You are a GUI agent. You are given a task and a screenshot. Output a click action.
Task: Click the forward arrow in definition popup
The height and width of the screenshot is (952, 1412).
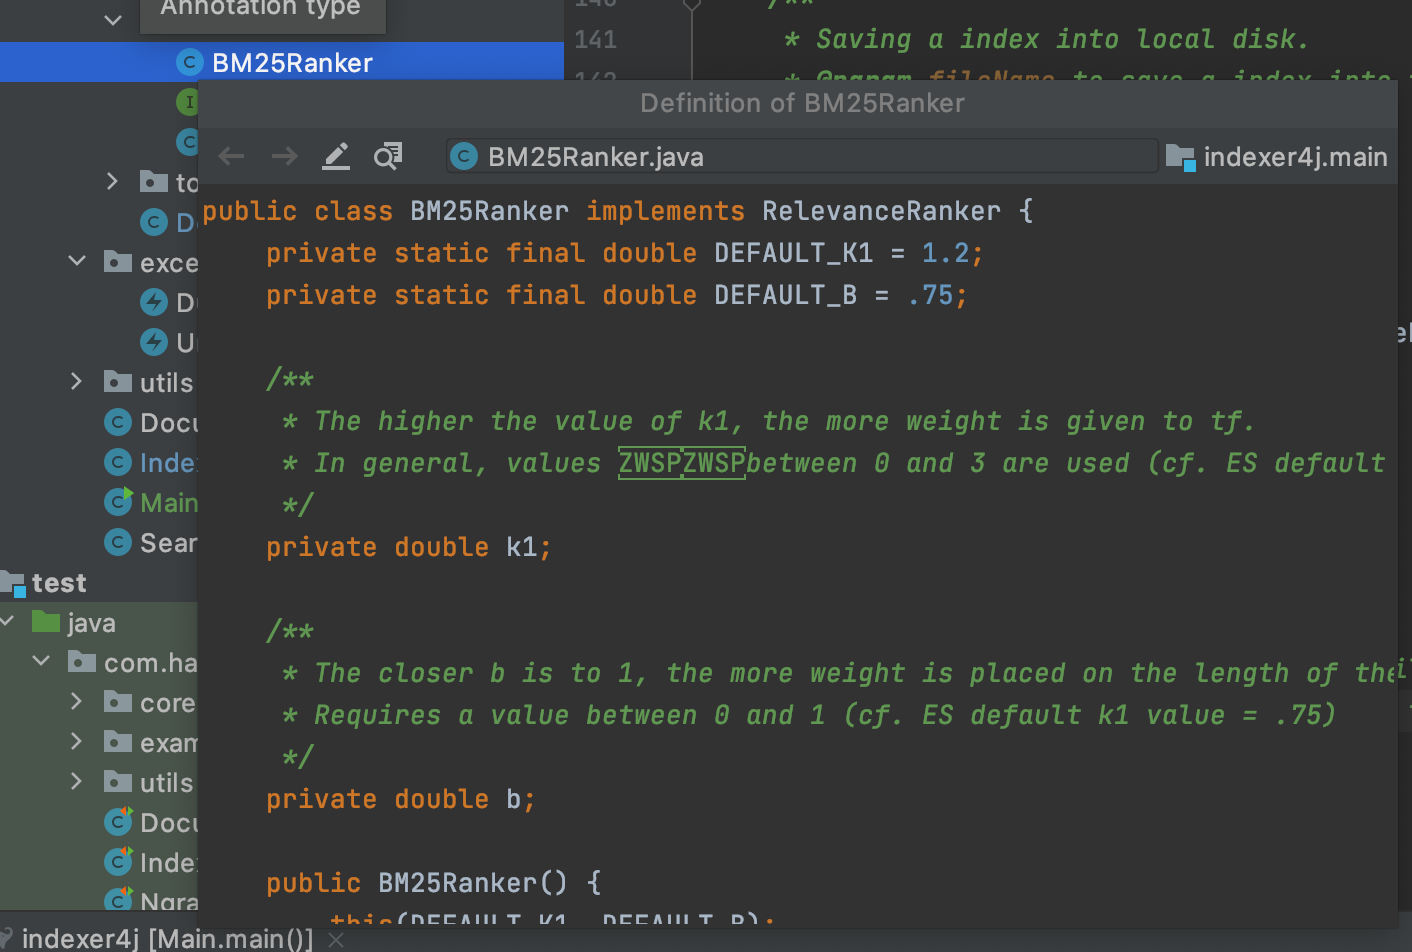[285, 156]
